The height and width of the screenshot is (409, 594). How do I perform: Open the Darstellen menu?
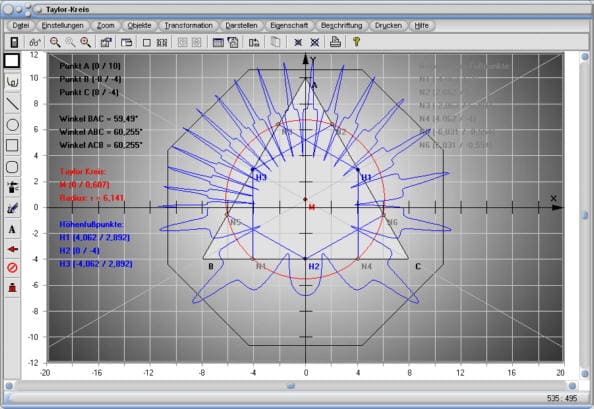click(x=241, y=25)
